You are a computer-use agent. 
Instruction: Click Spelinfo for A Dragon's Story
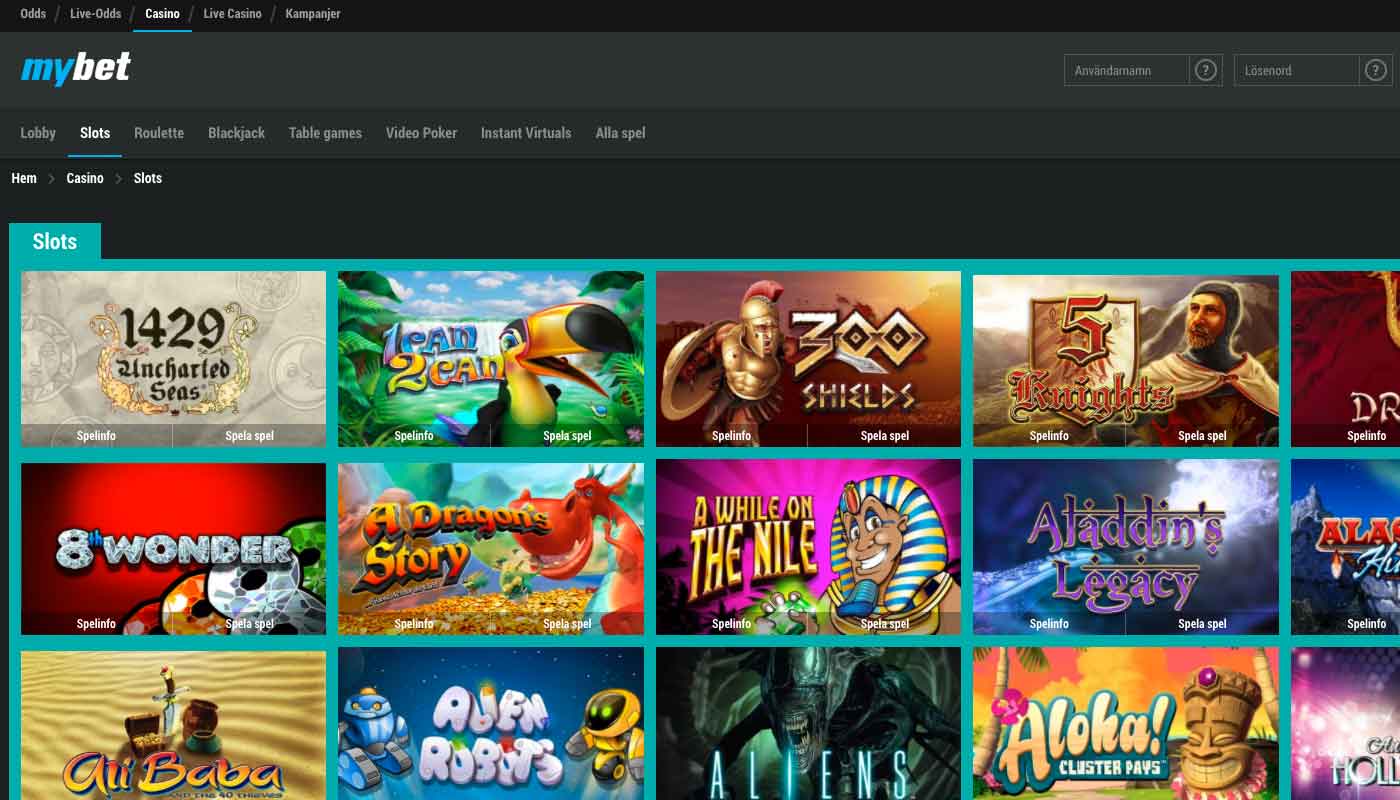click(414, 623)
